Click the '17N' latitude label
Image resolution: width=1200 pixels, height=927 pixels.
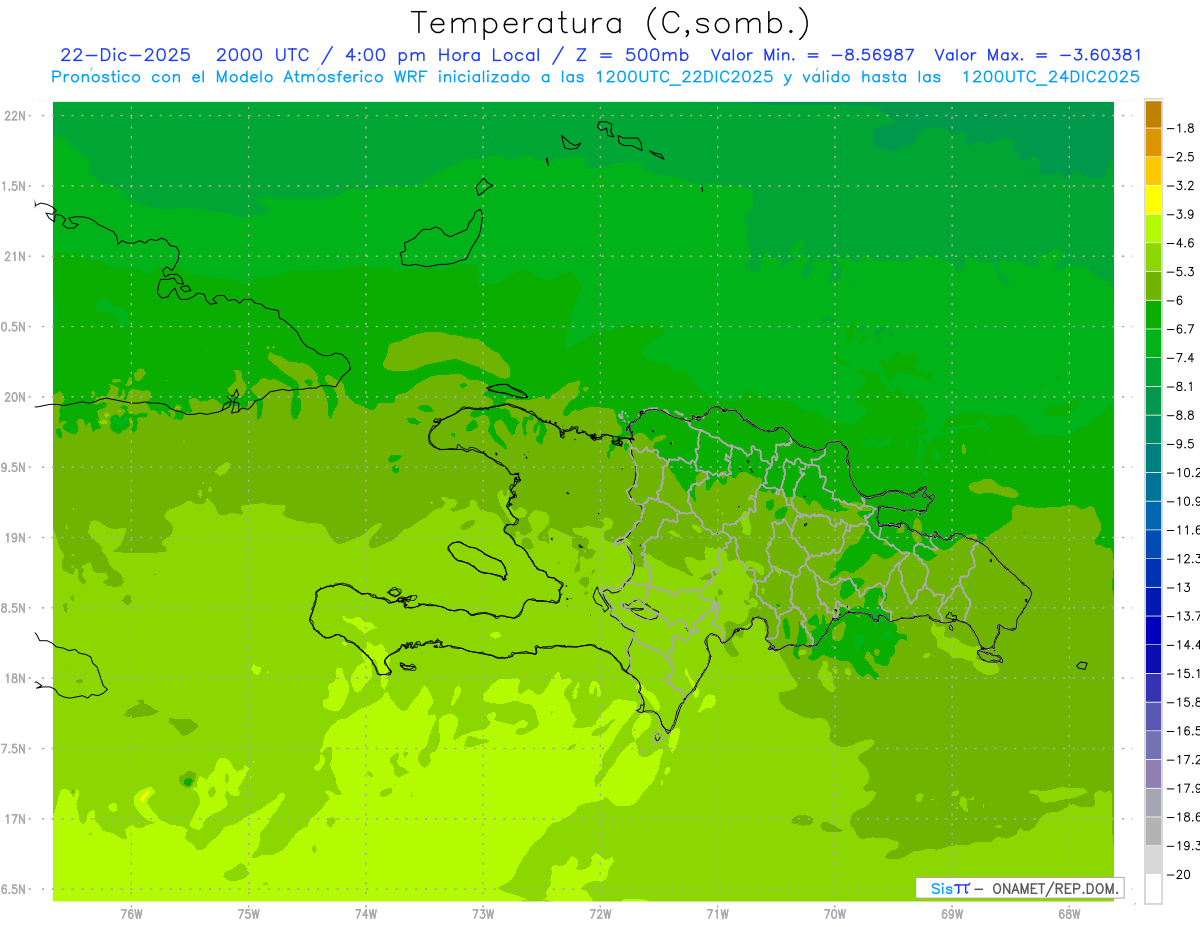coord(15,819)
